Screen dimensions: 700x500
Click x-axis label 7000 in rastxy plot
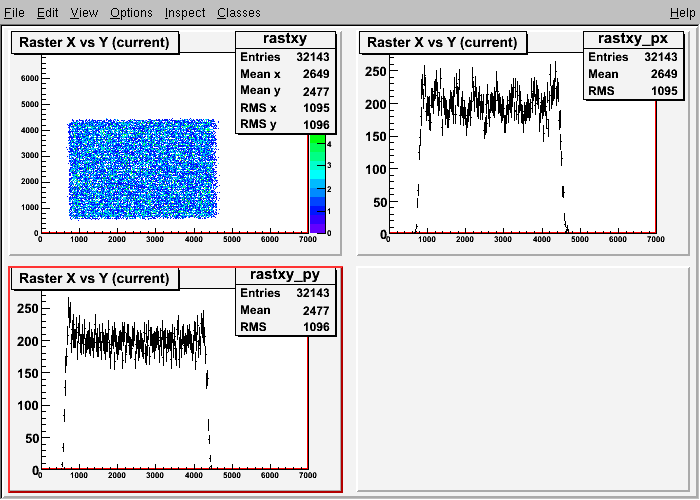tap(308, 239)
